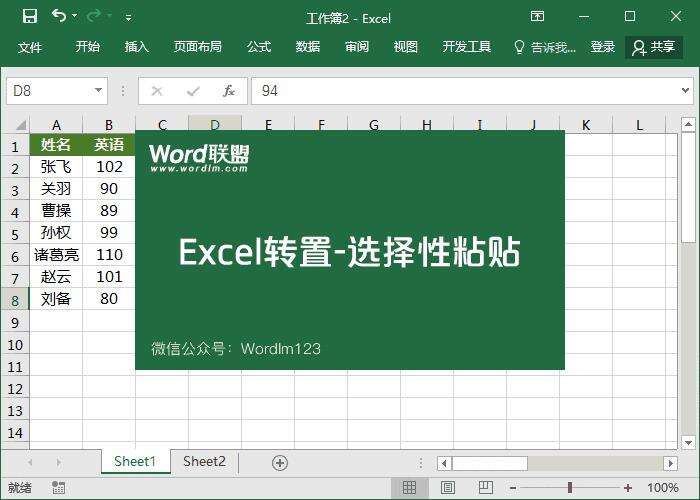The height and width of the screenshot is (500, 700).
Task: Open the 页面布局 ribbon tab
Action: point(197,46)
